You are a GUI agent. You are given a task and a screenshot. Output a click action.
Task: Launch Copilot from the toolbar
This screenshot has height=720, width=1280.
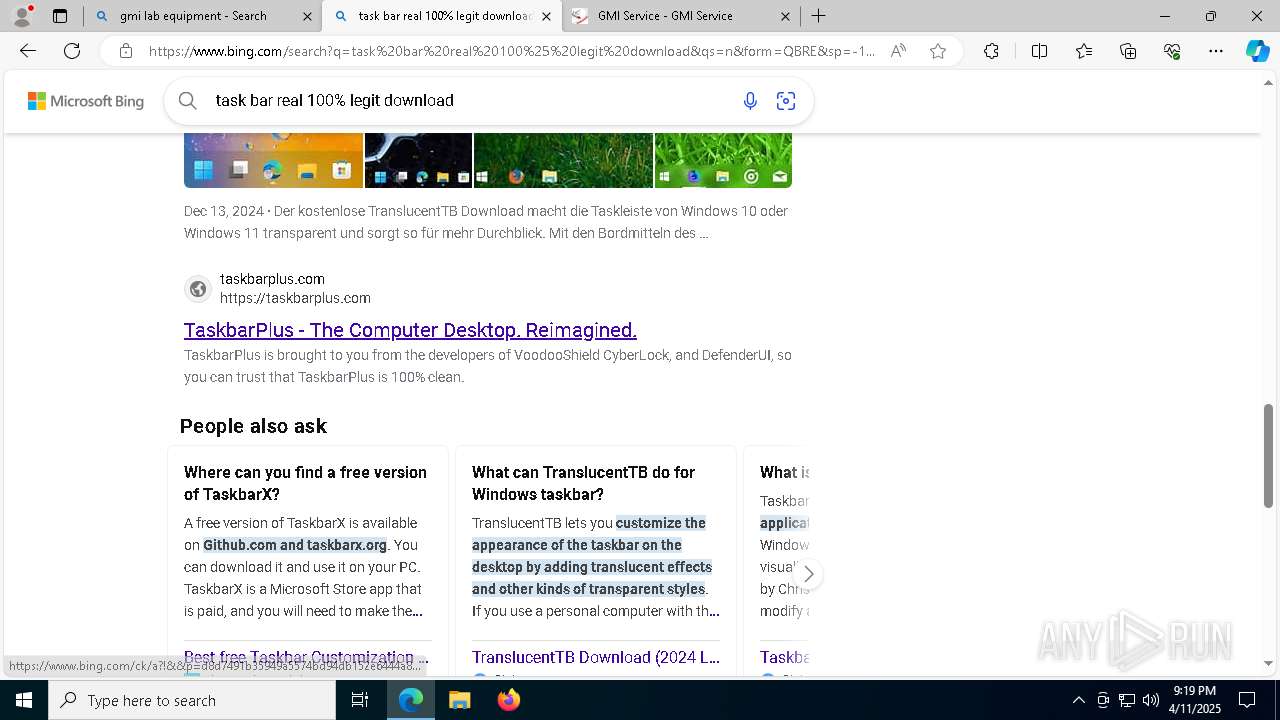[1257, 51]
